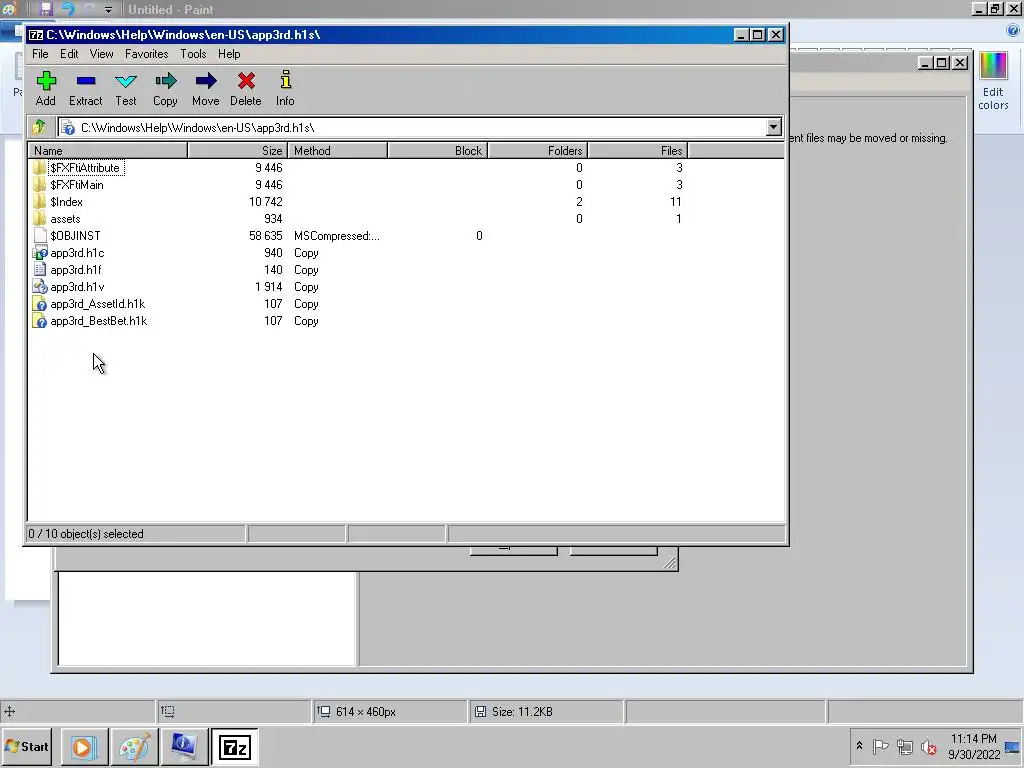Click the Delete red X icon
The image size is (1024, 768).
(246, 81)
